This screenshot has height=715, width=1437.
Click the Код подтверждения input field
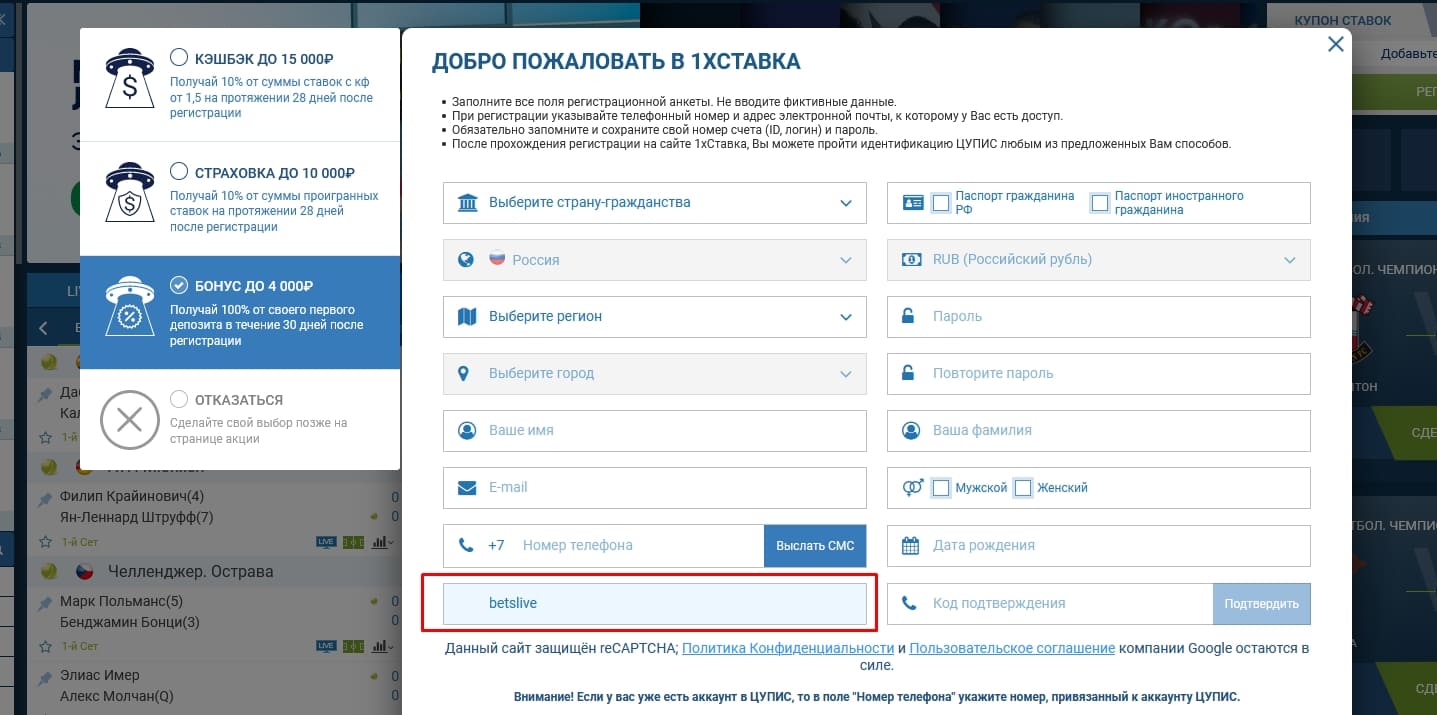coord(1050,604)
